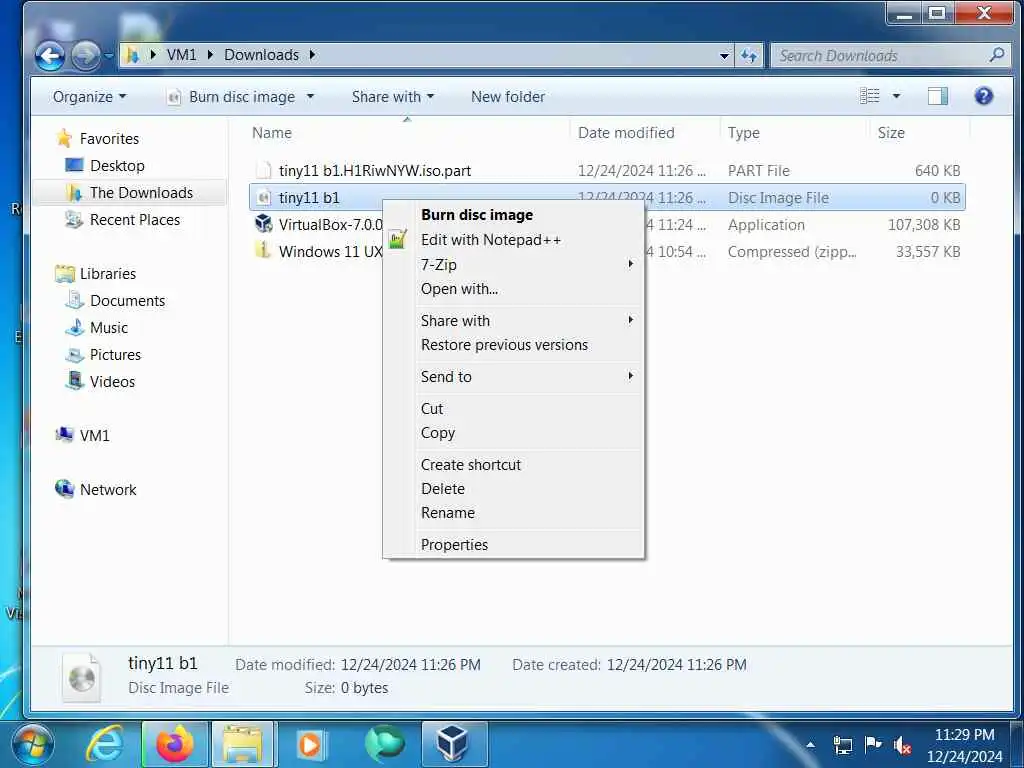Click the Network globe icon
This screenshot has width=1024, height=768.
[65, 488]
